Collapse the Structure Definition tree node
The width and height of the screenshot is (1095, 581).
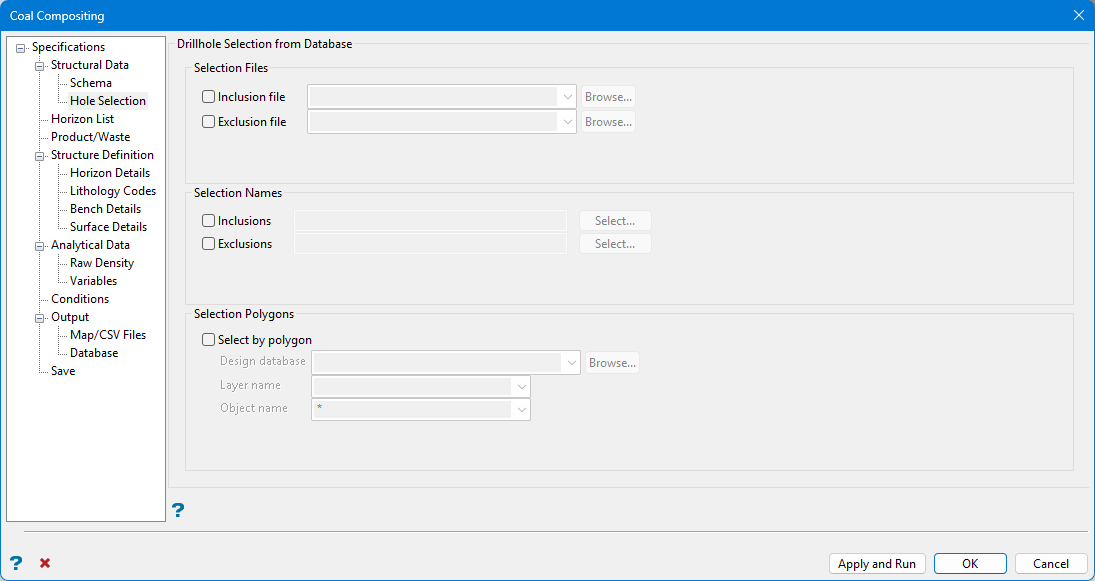[x=41, y=156]
